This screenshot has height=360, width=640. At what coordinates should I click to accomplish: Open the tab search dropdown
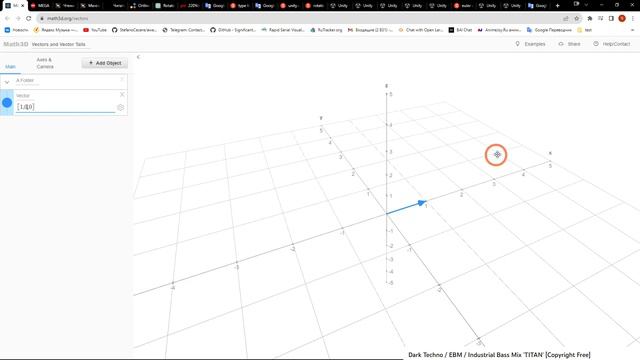tap(587, 5)
